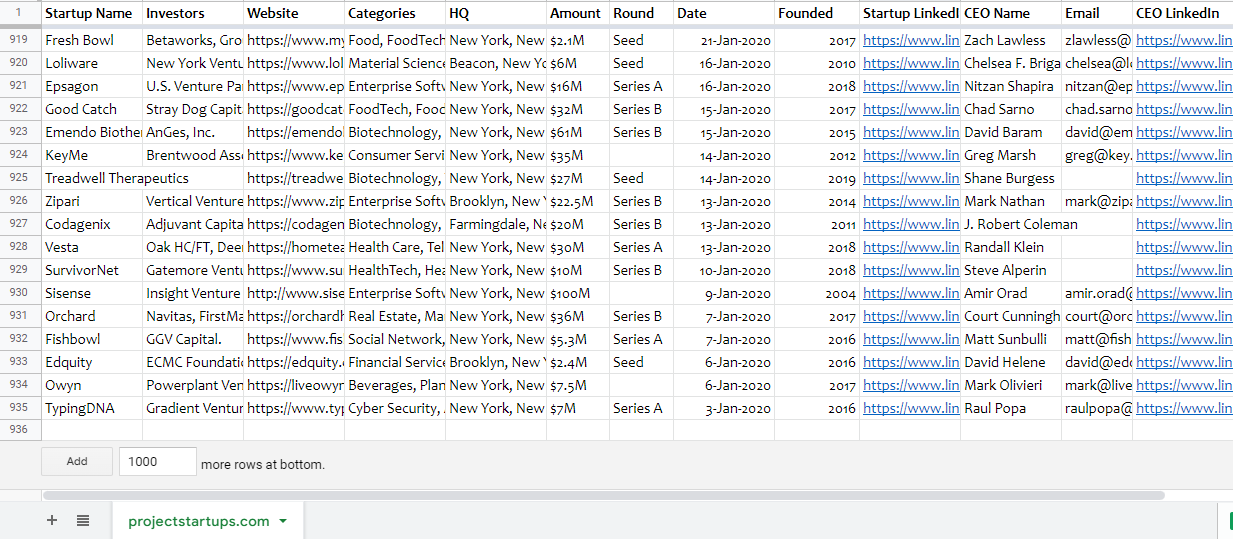Select the Round header cell
The image size is (1233, 539).
641,13
